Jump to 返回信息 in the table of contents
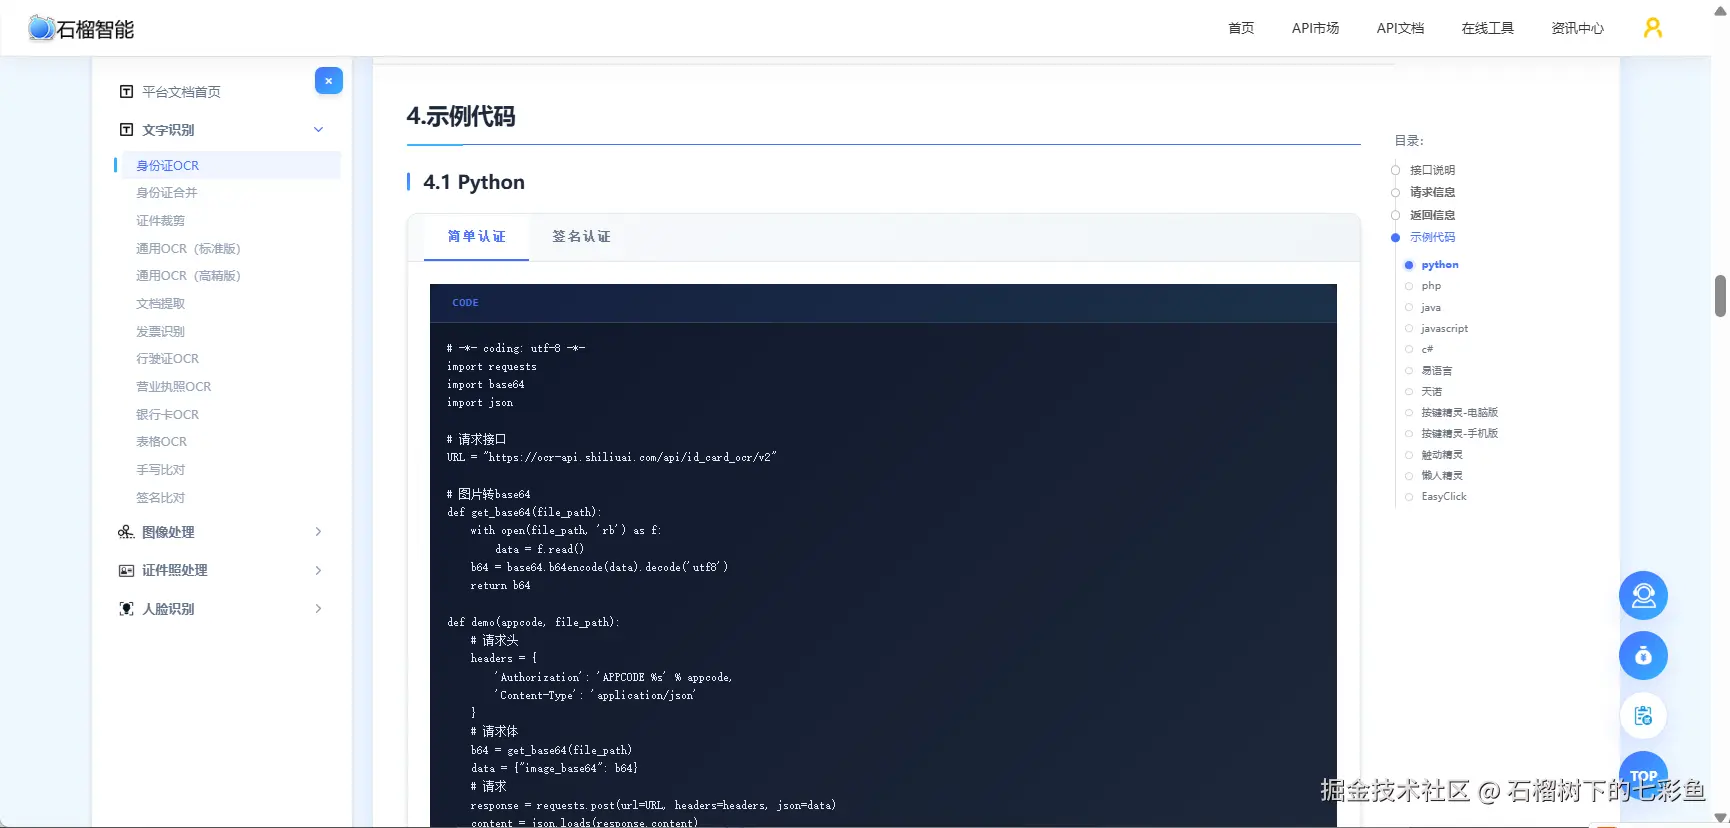The height and width of the screenshot is (828, 1730). point(1432,215)
